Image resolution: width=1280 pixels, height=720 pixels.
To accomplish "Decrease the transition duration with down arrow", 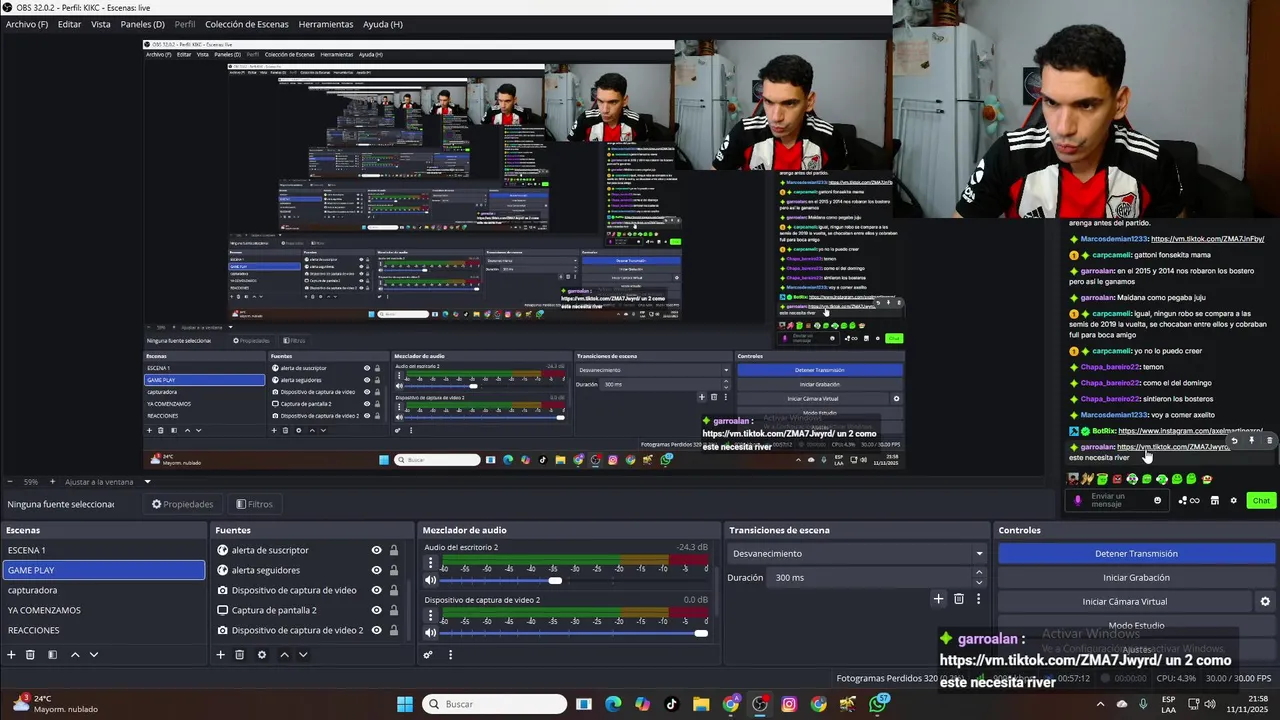I will [979, 582].
